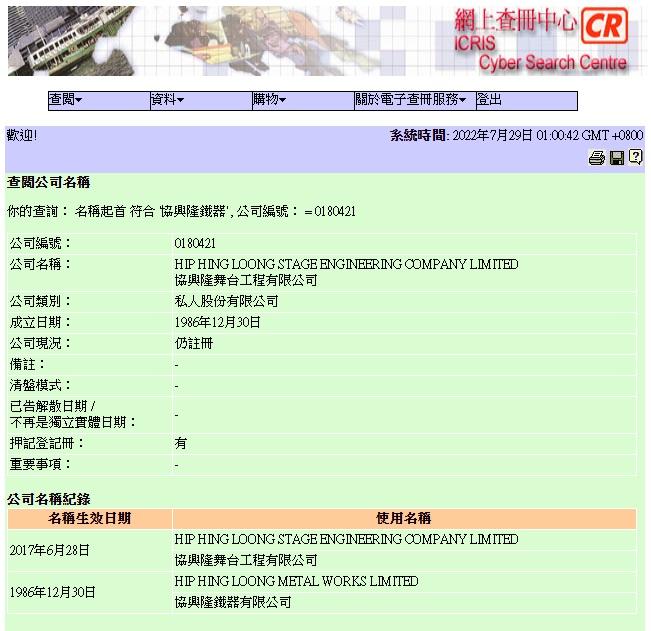Select the 2017年6月28日 name record date
651x631 pixels.
pos(50,550)
